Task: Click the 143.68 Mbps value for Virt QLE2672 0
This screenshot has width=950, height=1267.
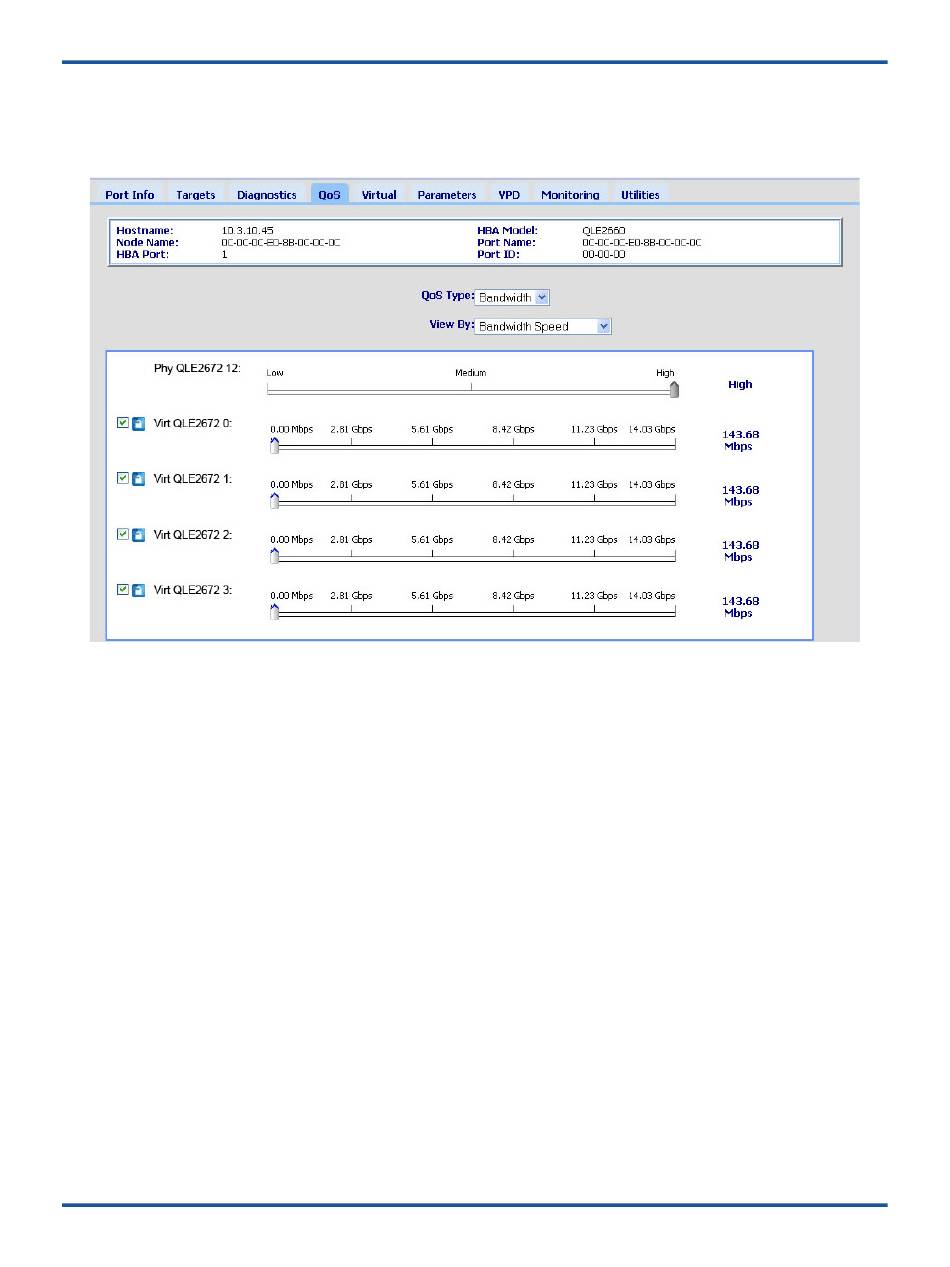Action: pos(740,440)
